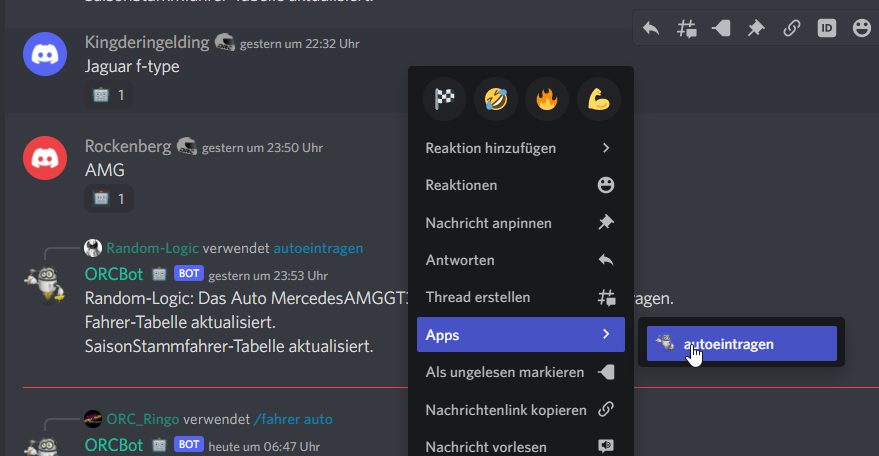The width and height of the screenshot is (879, 456).
Task: Toggle robot reaction under Jaguar f-type message
Action: 108,95
